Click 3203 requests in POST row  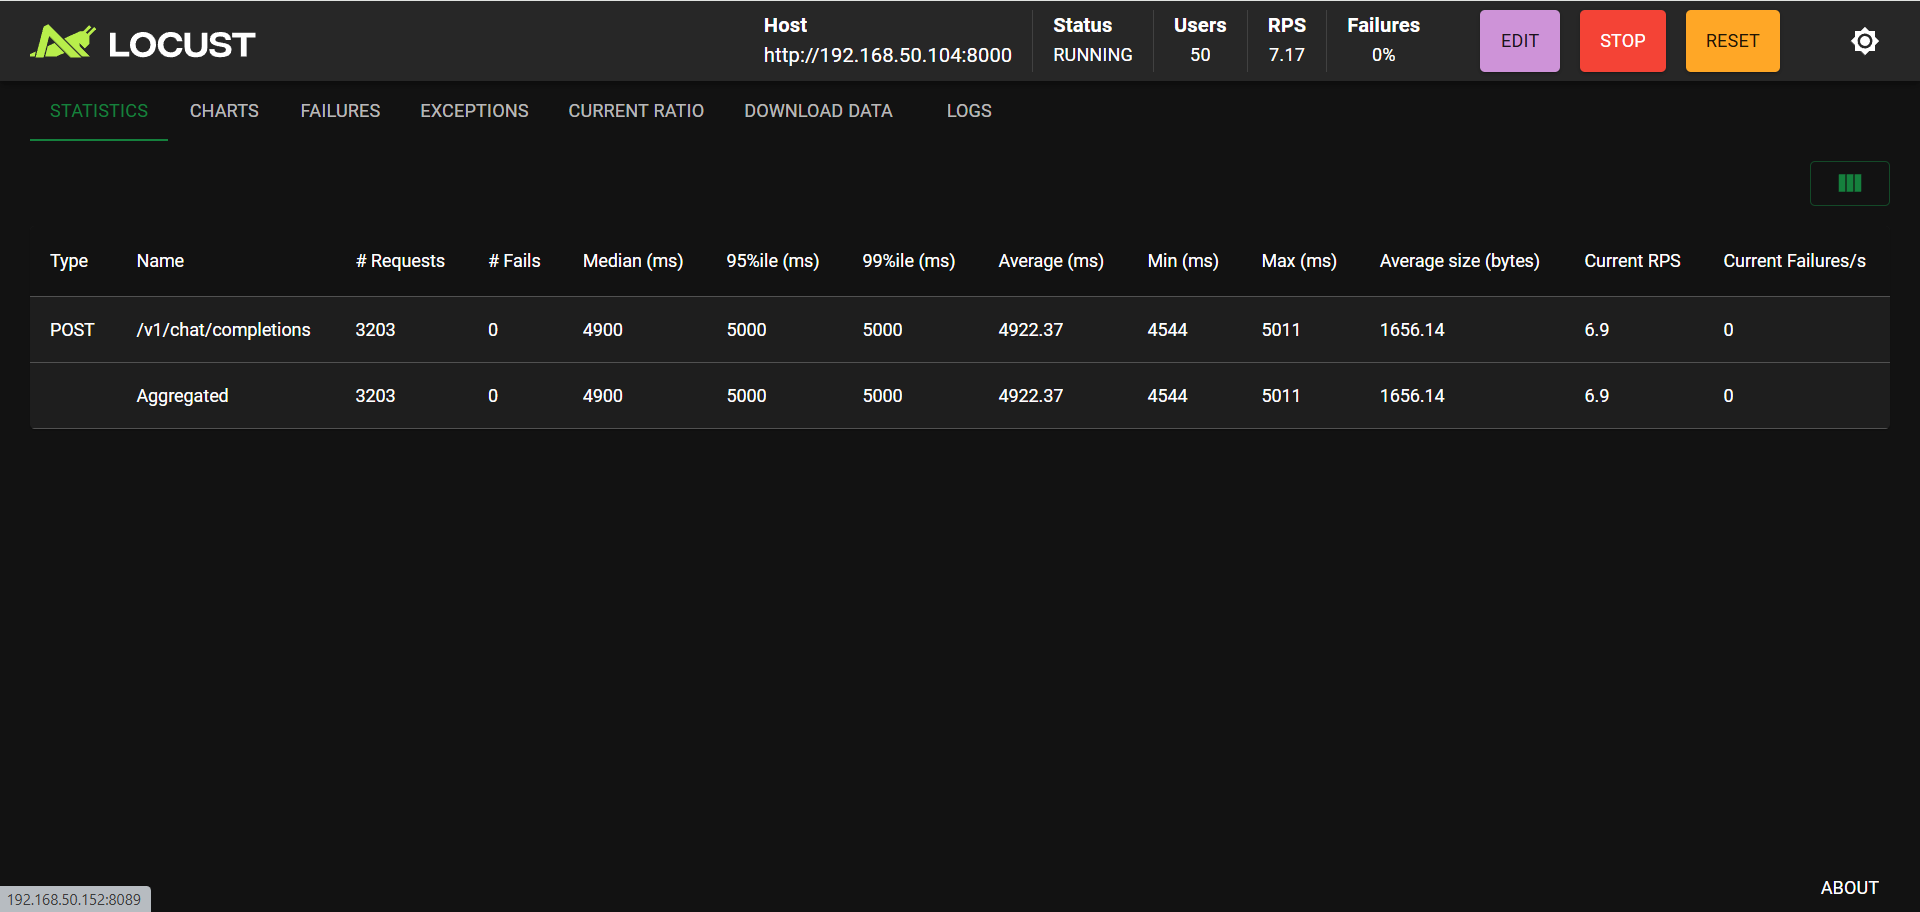[375, 330]
